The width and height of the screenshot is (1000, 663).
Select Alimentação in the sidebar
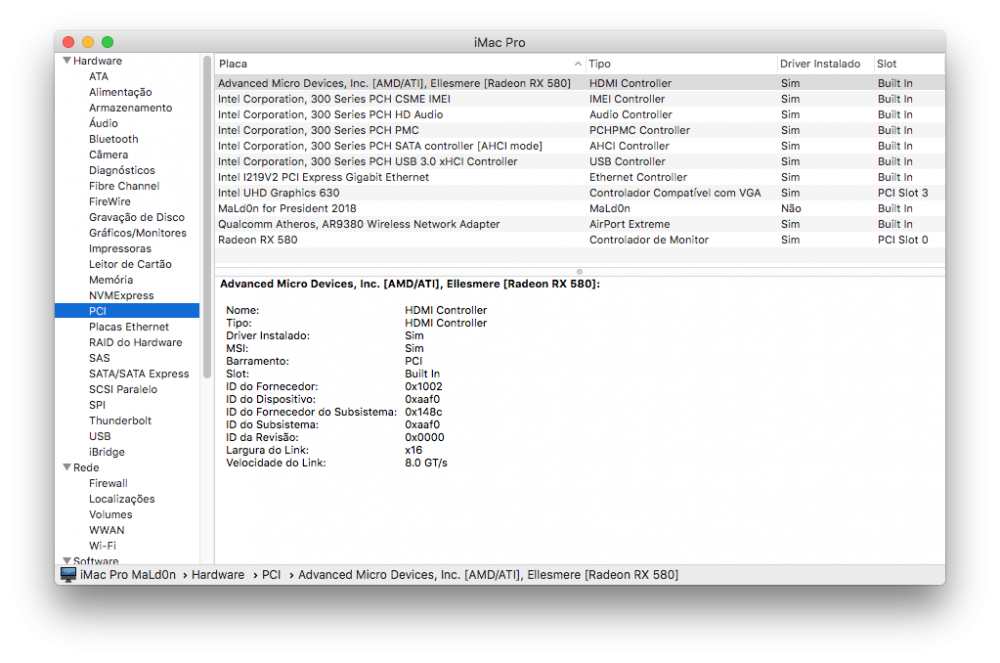pyautogui.click(x=121, y=92)
